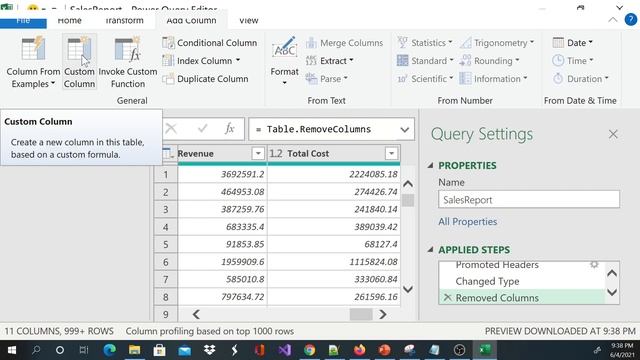Open Invoke Custom Function
Viewport: 640px width, 360px height.
point(128,62)
